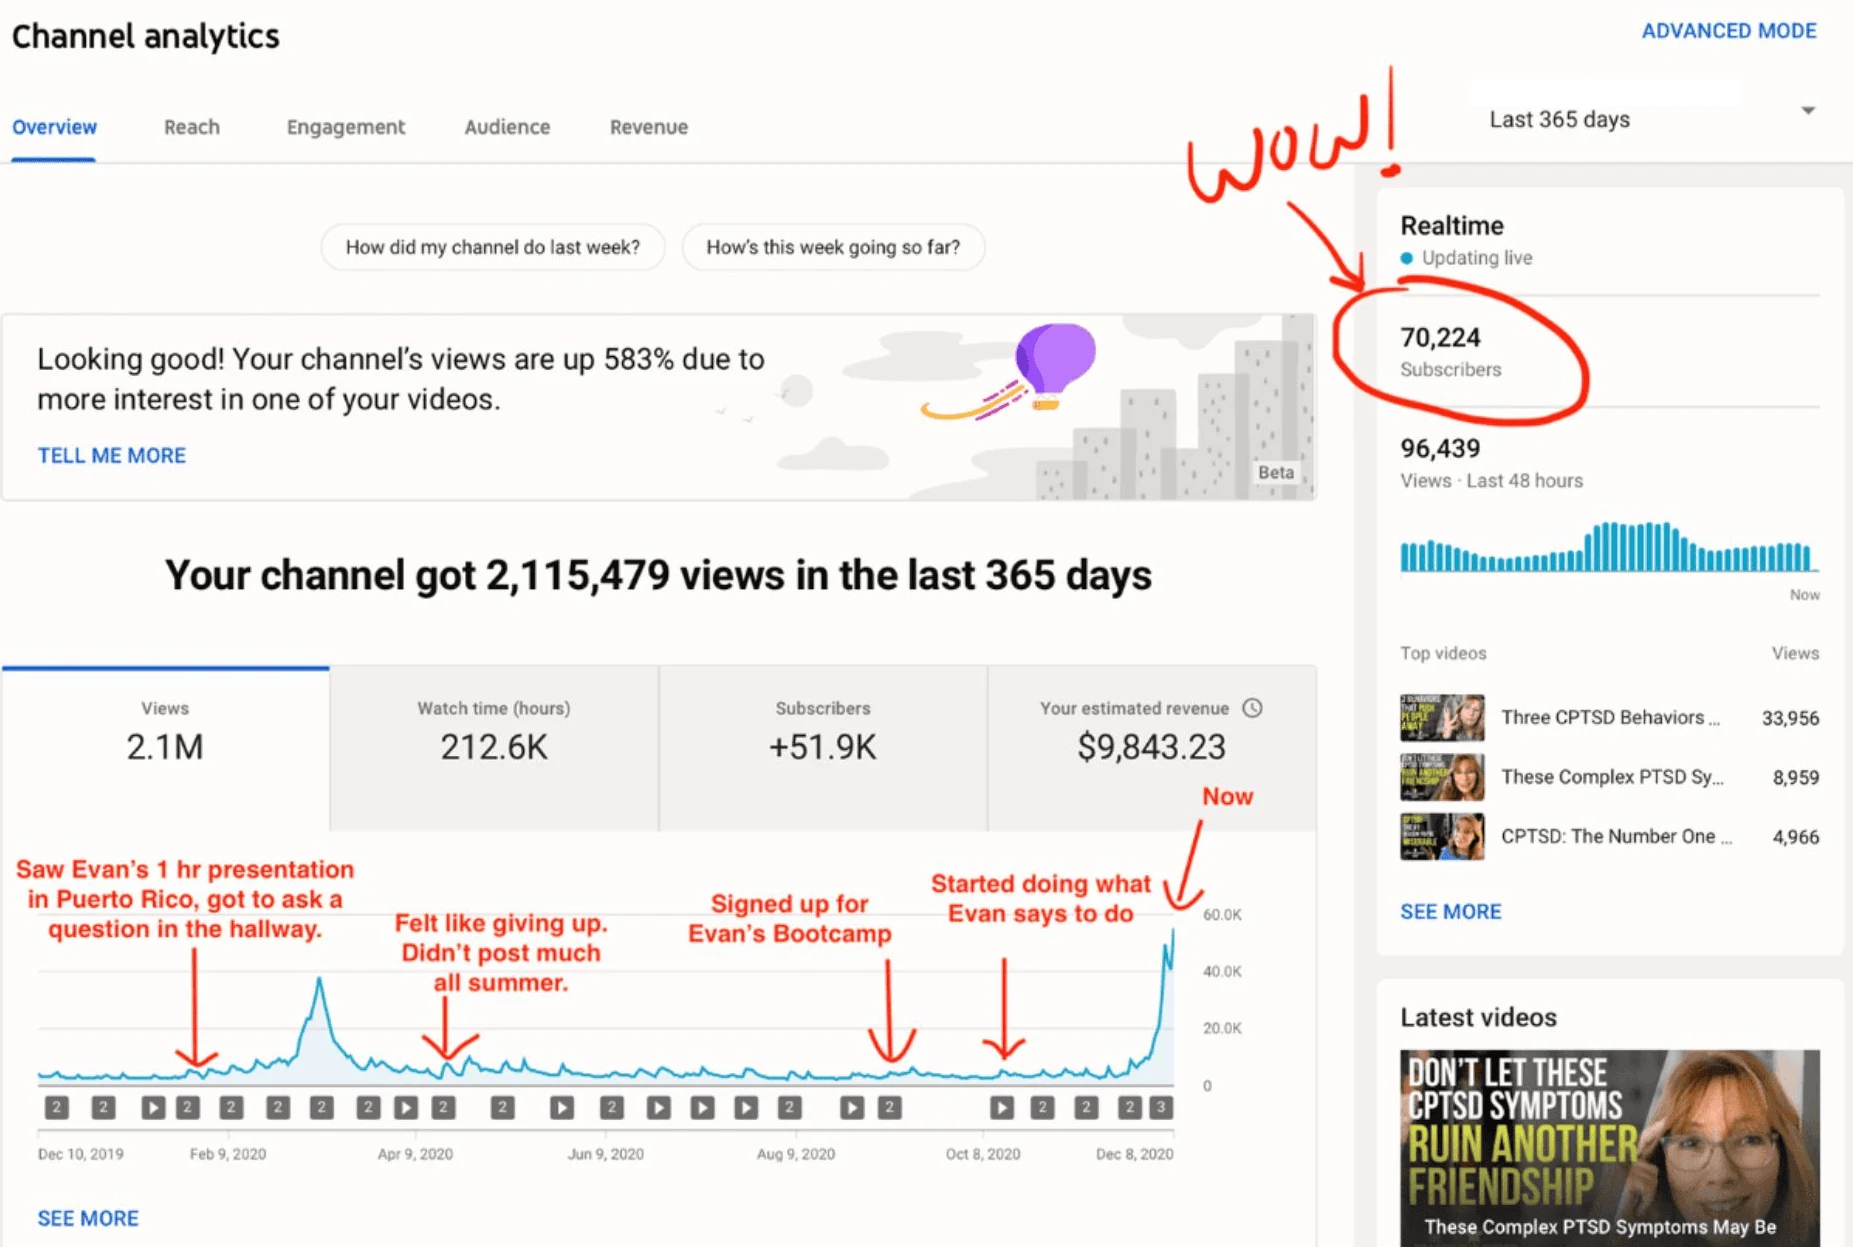Click the Aug 9, 2020 axis date

click(796, 1154)
